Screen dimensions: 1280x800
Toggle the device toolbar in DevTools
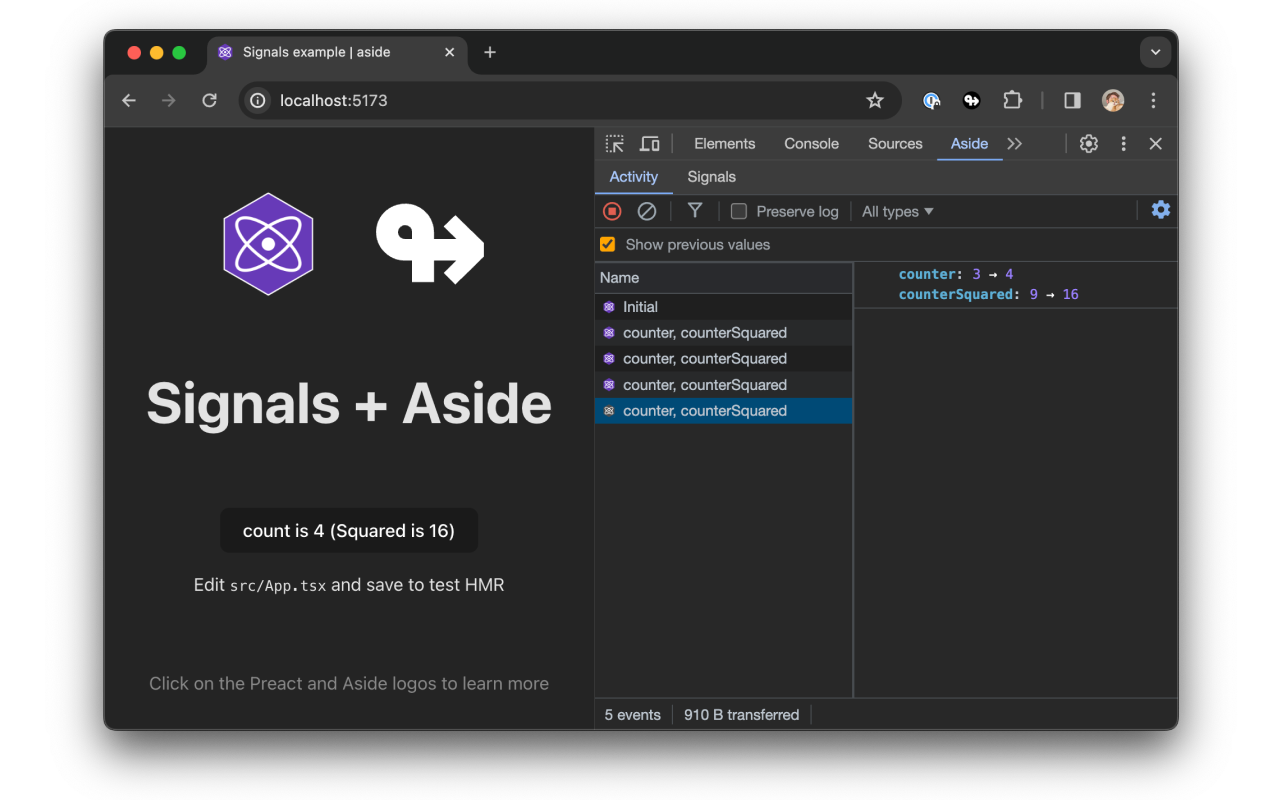tap(650, 144)
